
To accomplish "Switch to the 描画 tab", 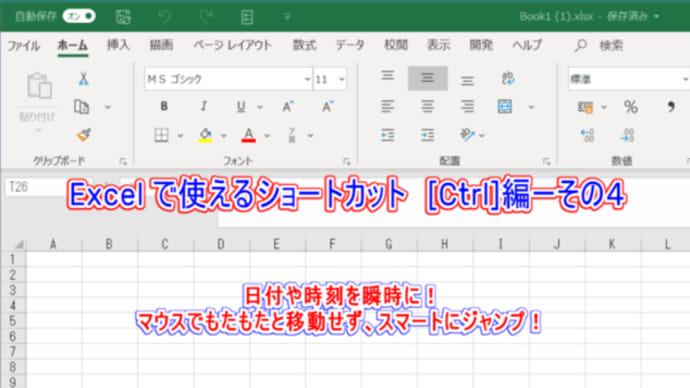I will (x=161, y=45).
